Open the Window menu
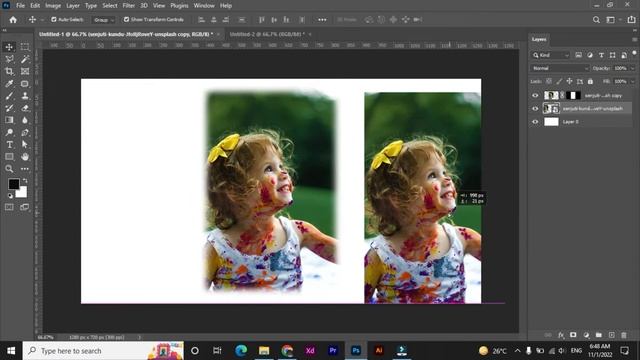Image resolution: width=640 pixels, height=360 pixels. [x=204, y=6]
